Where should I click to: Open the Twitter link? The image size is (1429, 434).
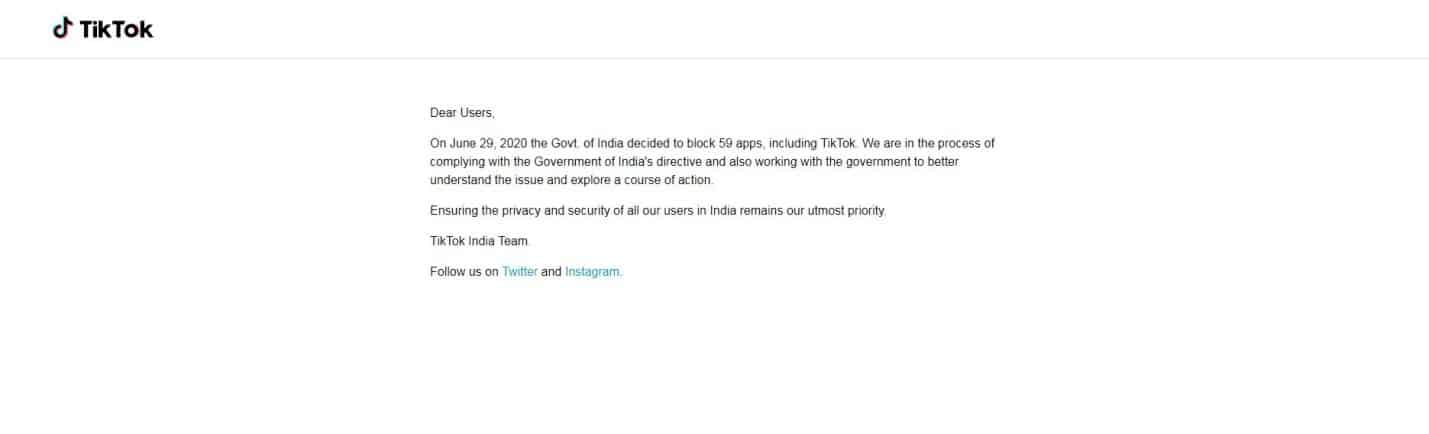520,271
